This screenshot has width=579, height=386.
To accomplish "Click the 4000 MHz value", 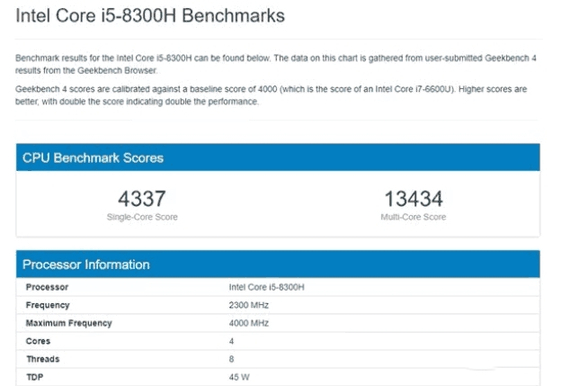I will click(249, 323).
